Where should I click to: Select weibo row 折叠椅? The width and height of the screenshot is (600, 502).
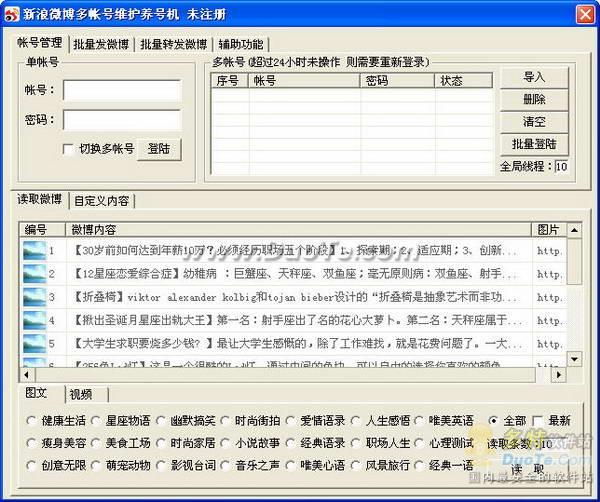[x=293, y=297]
